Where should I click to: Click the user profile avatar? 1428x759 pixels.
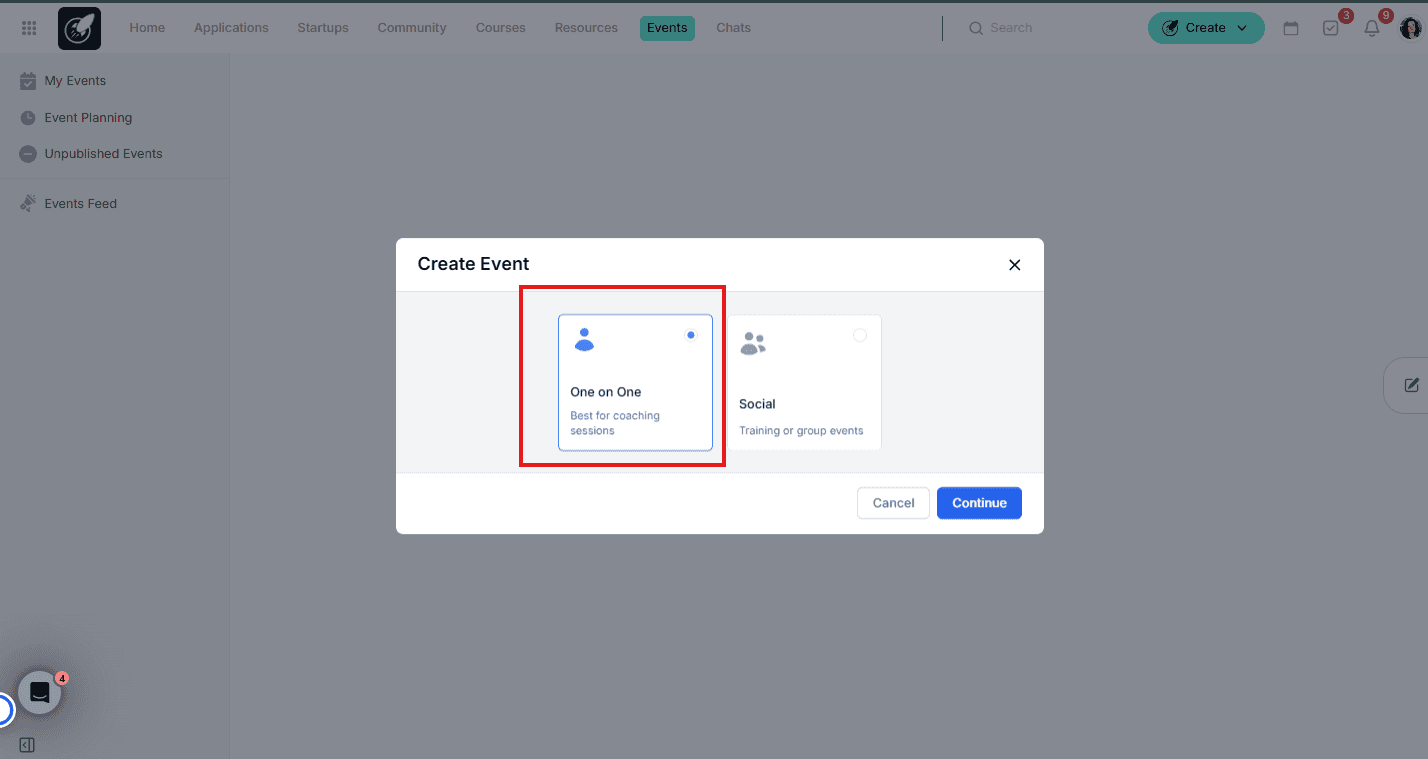pos(1410,28)
